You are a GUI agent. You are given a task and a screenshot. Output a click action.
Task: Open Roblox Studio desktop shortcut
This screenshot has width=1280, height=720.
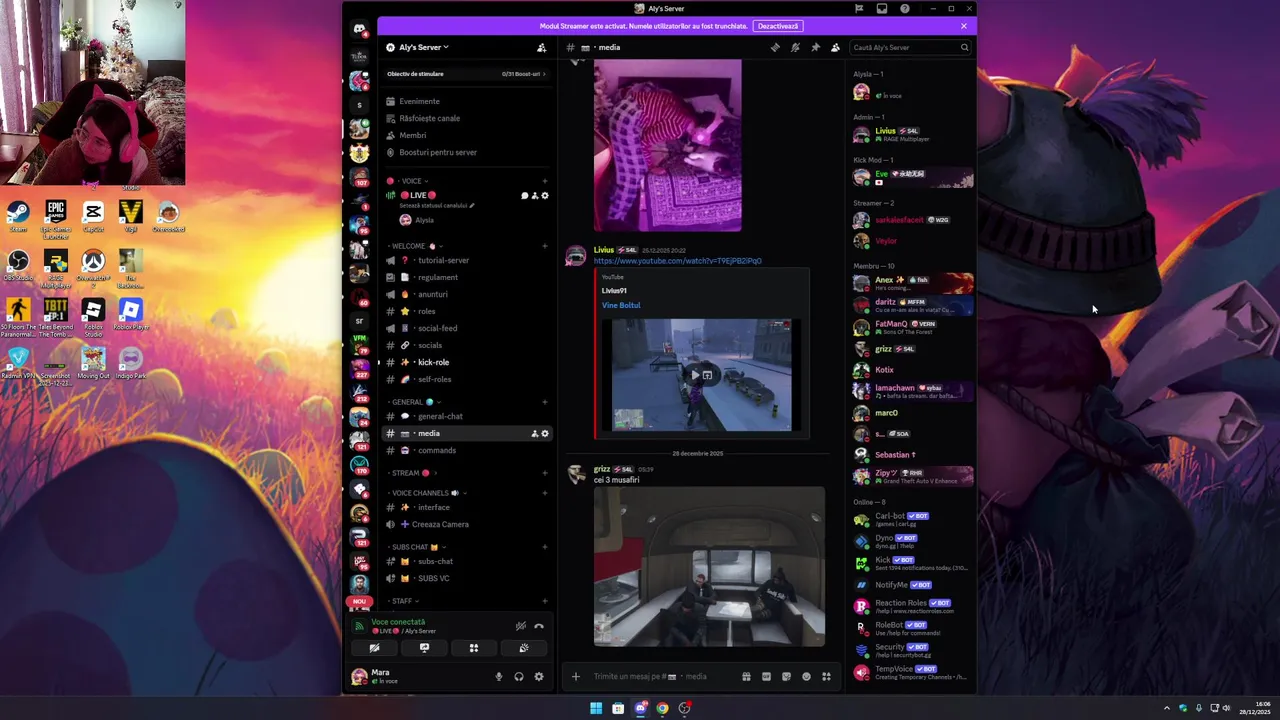[93, 314]
